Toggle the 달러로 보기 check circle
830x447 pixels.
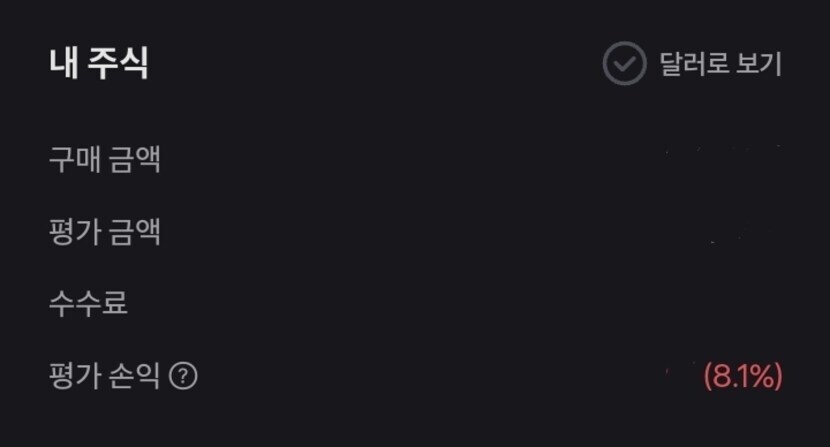625,65
